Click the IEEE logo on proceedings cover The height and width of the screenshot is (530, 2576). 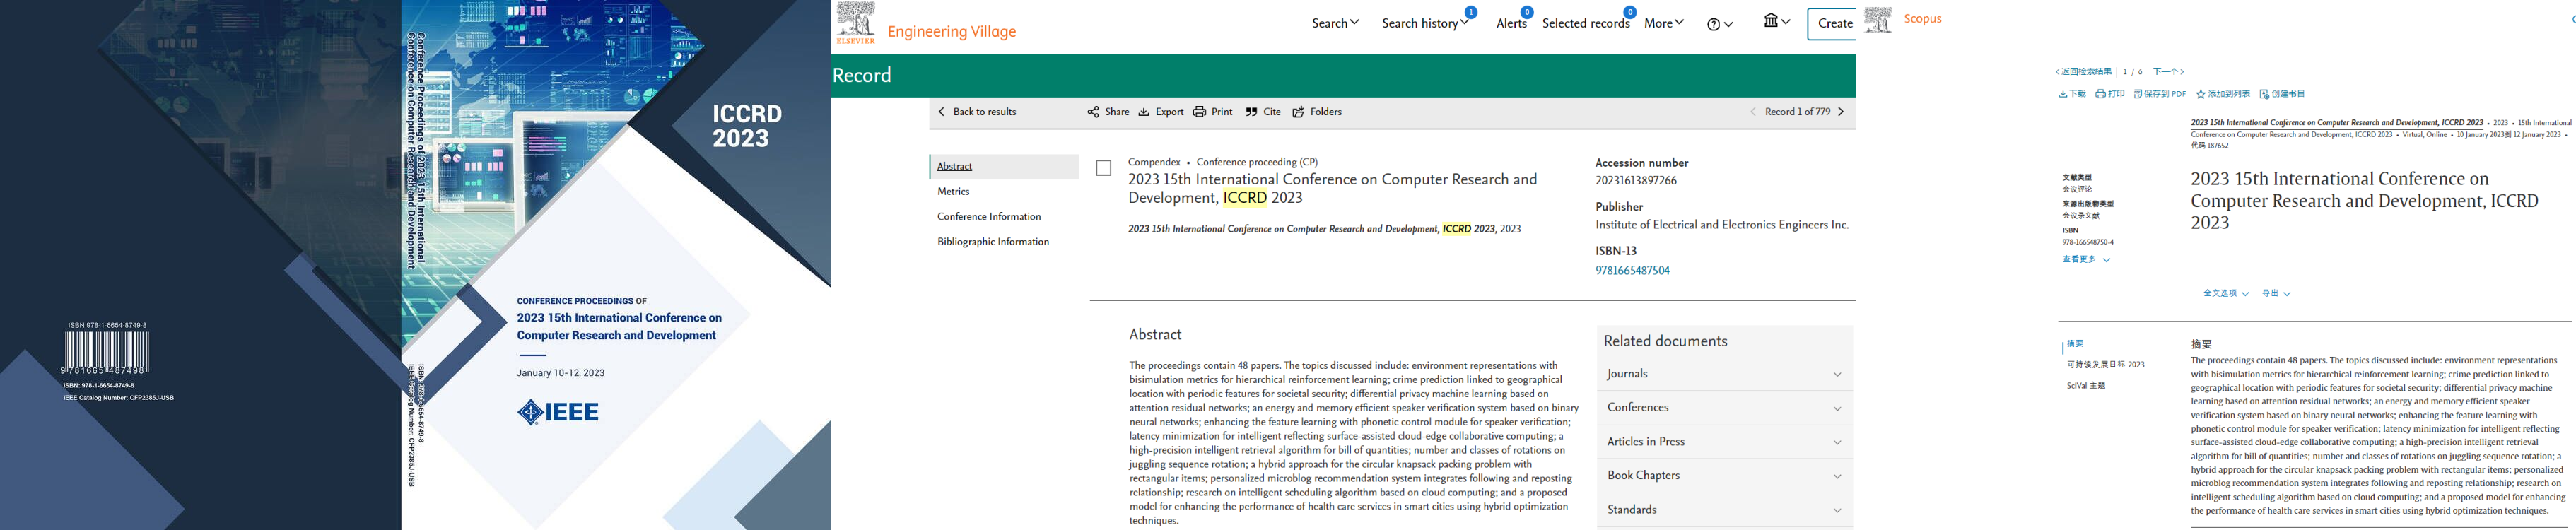click(x=558, y=412)
